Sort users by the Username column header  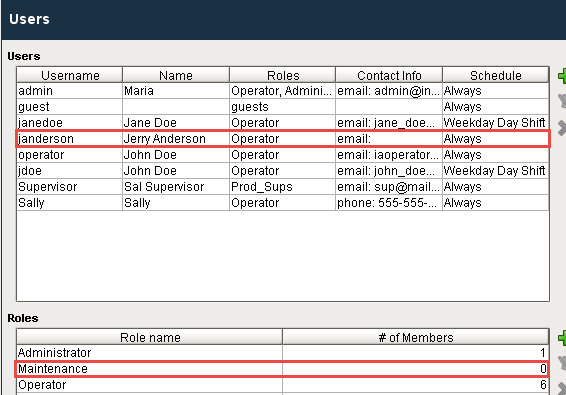[70, 75]
